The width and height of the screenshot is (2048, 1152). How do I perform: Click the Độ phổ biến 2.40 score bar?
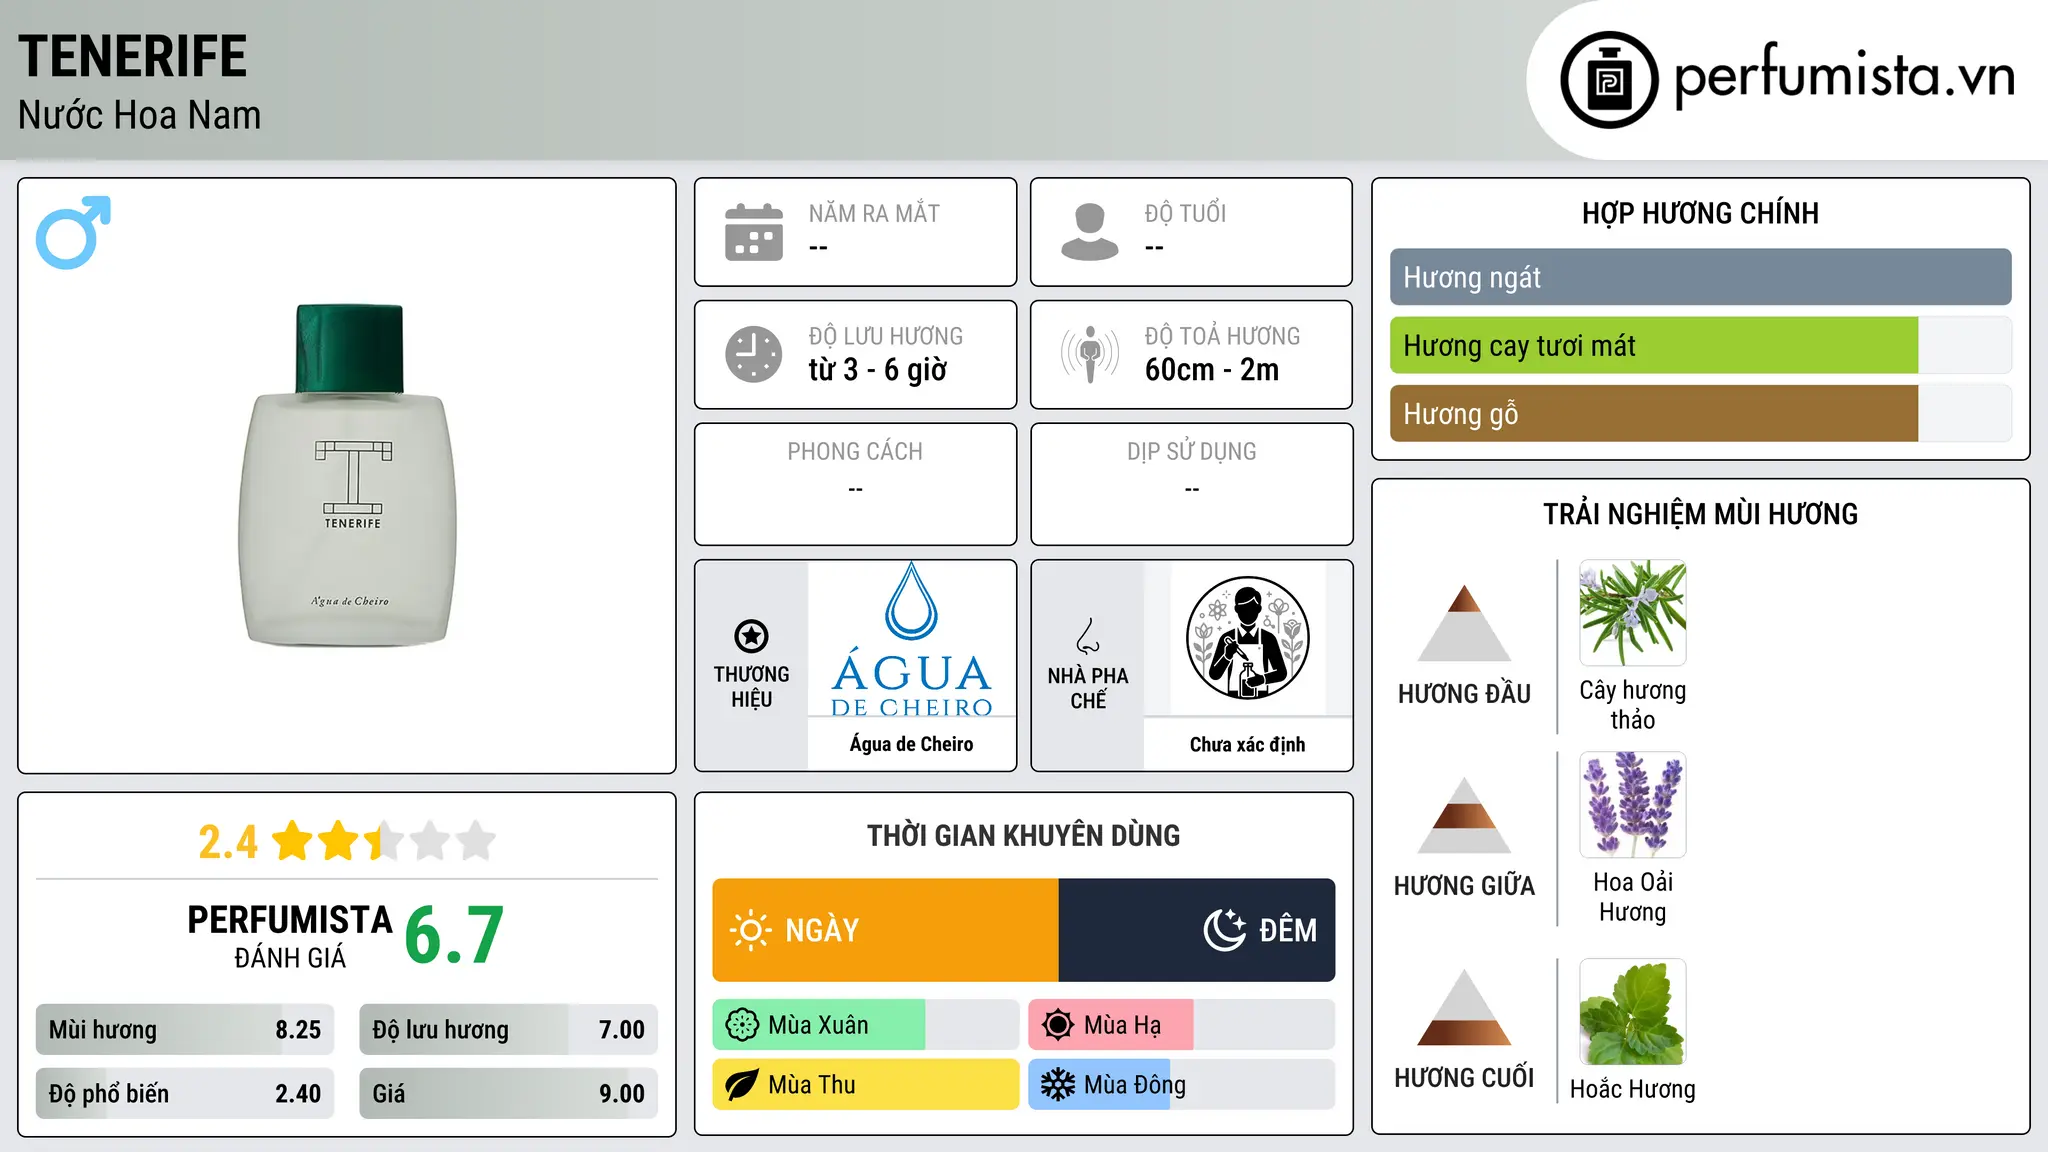coord(185,1094)
